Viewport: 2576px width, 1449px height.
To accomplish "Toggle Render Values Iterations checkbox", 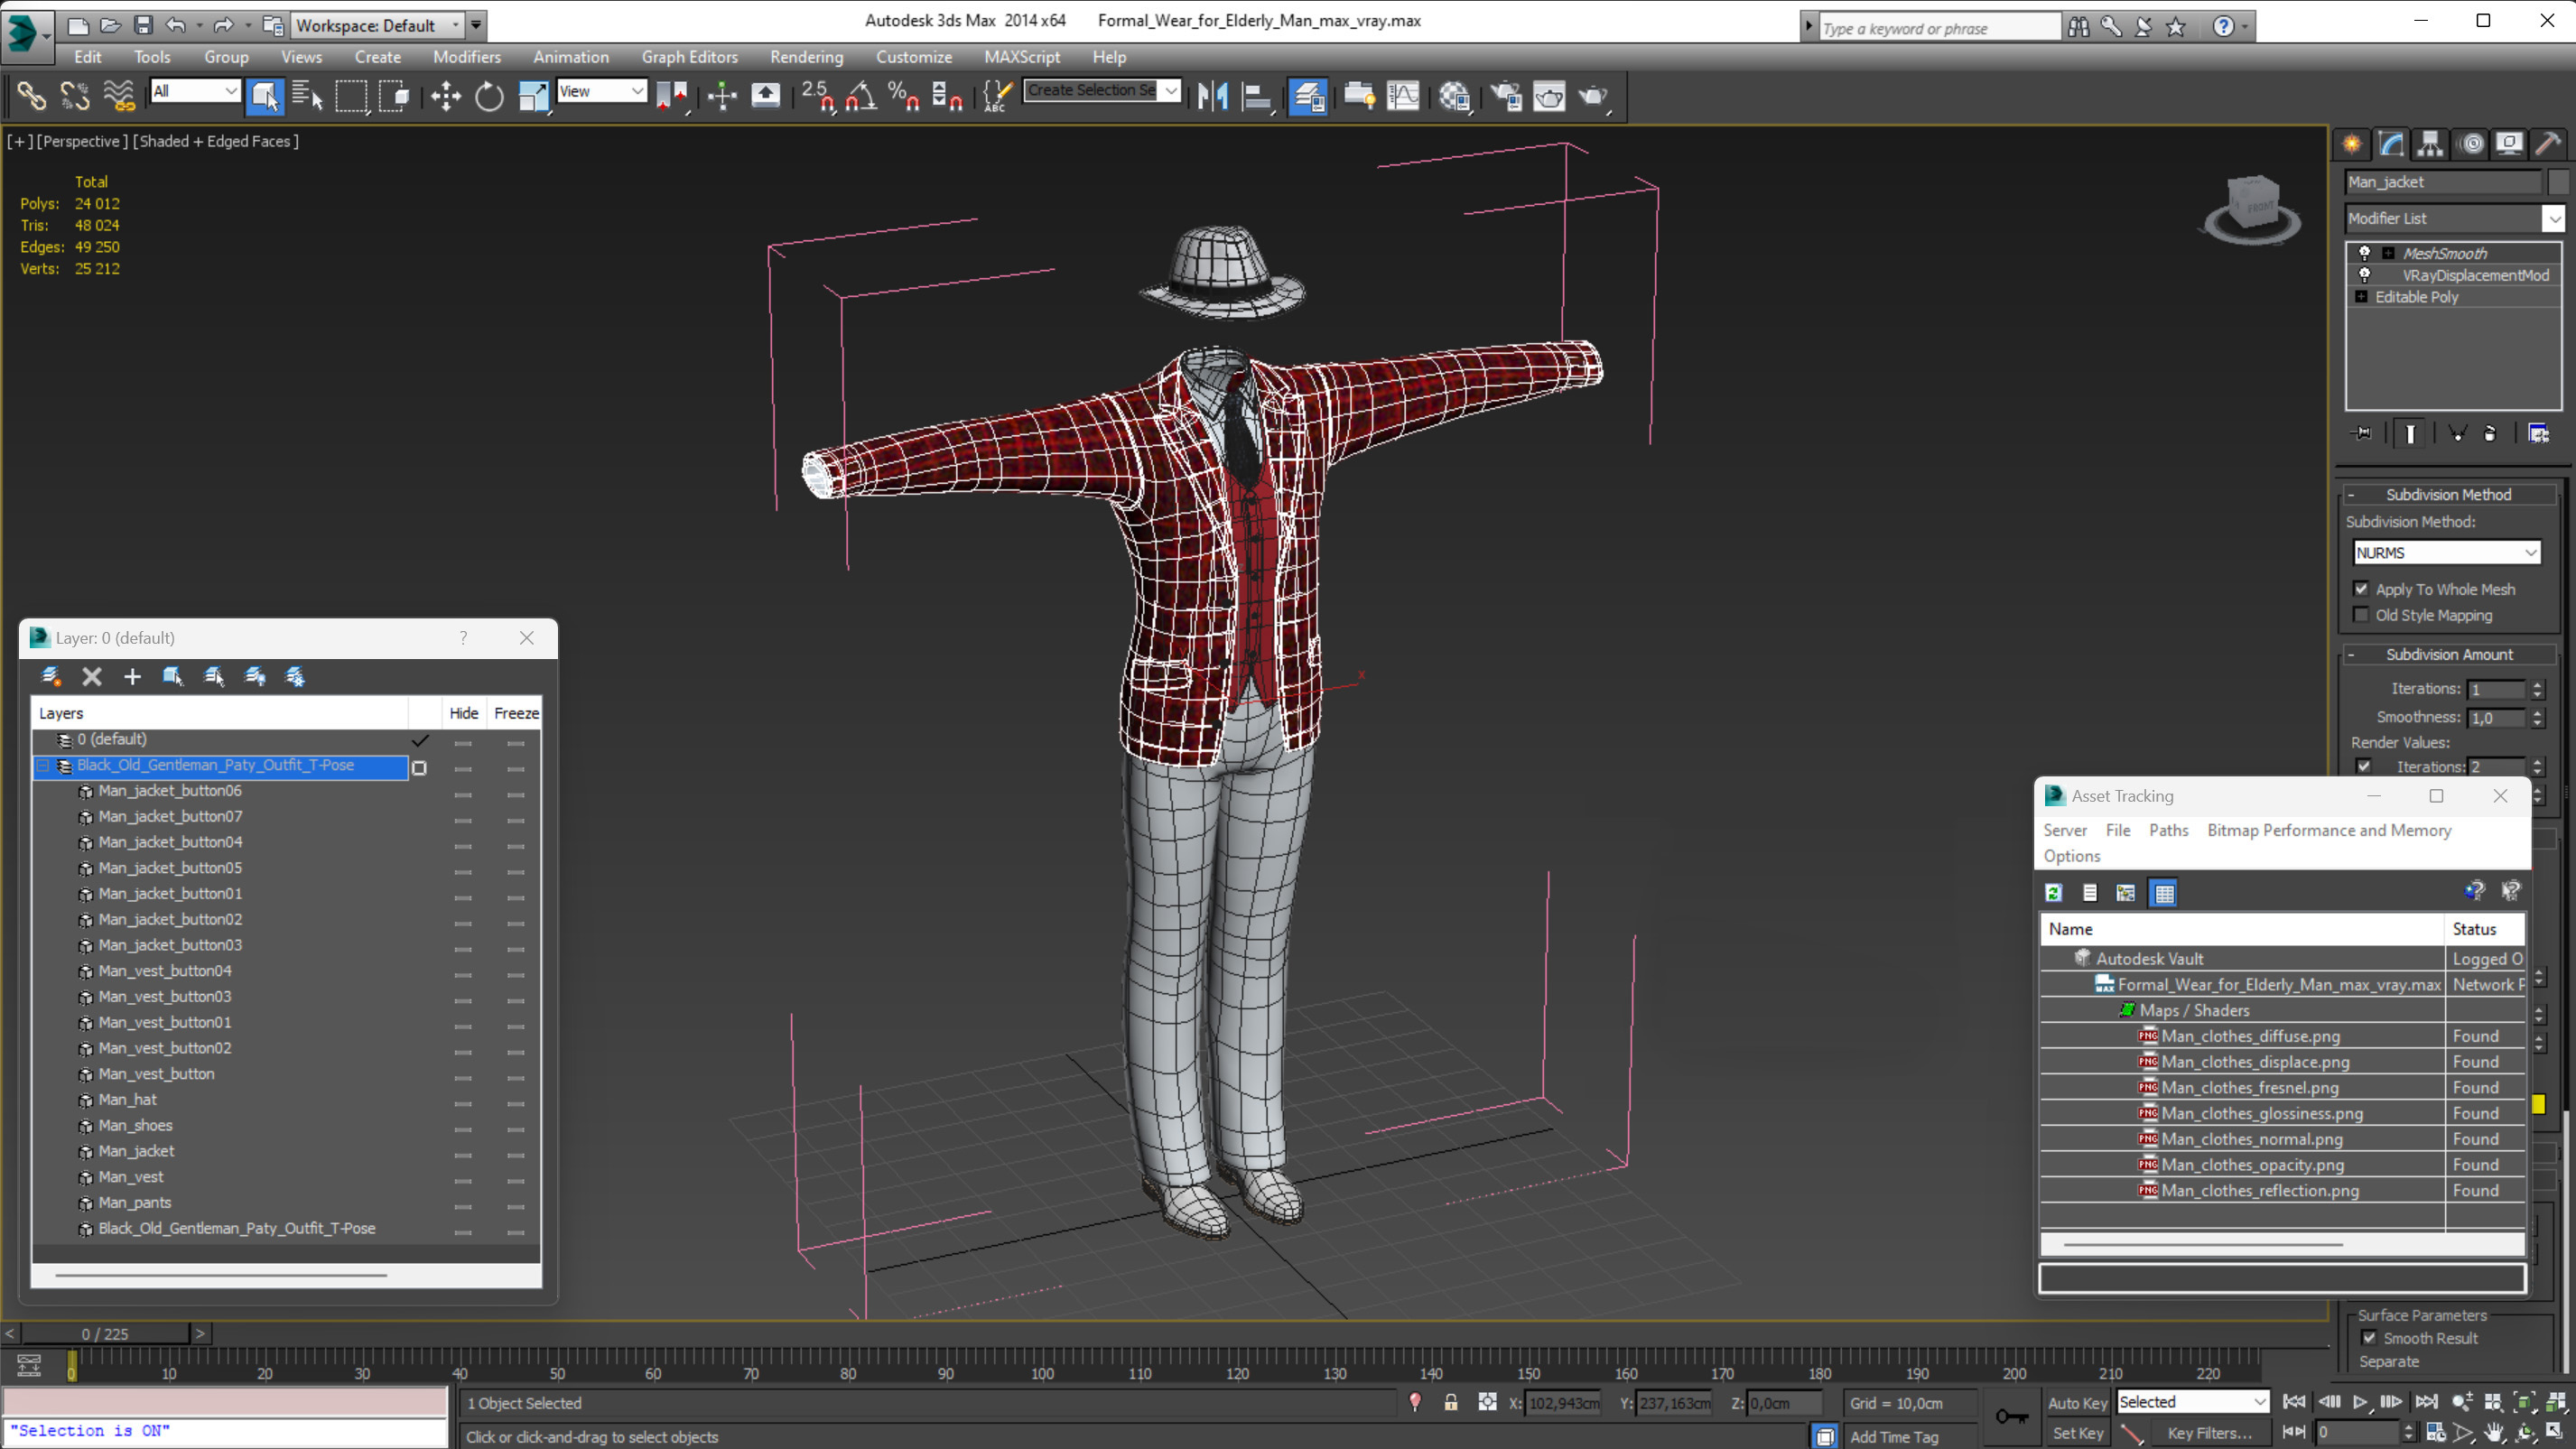I will pyautogui.click(x=2364, y=767).
